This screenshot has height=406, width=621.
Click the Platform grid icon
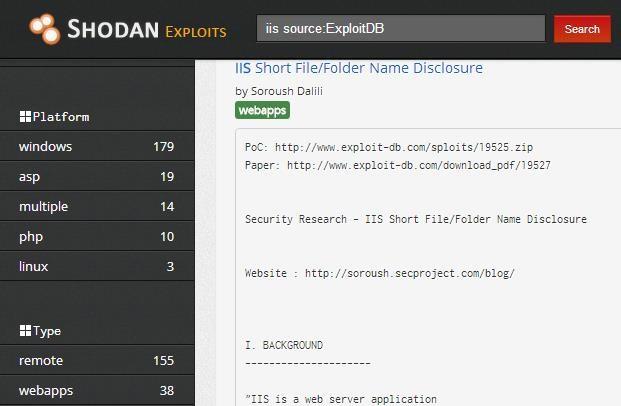point(25,117)
